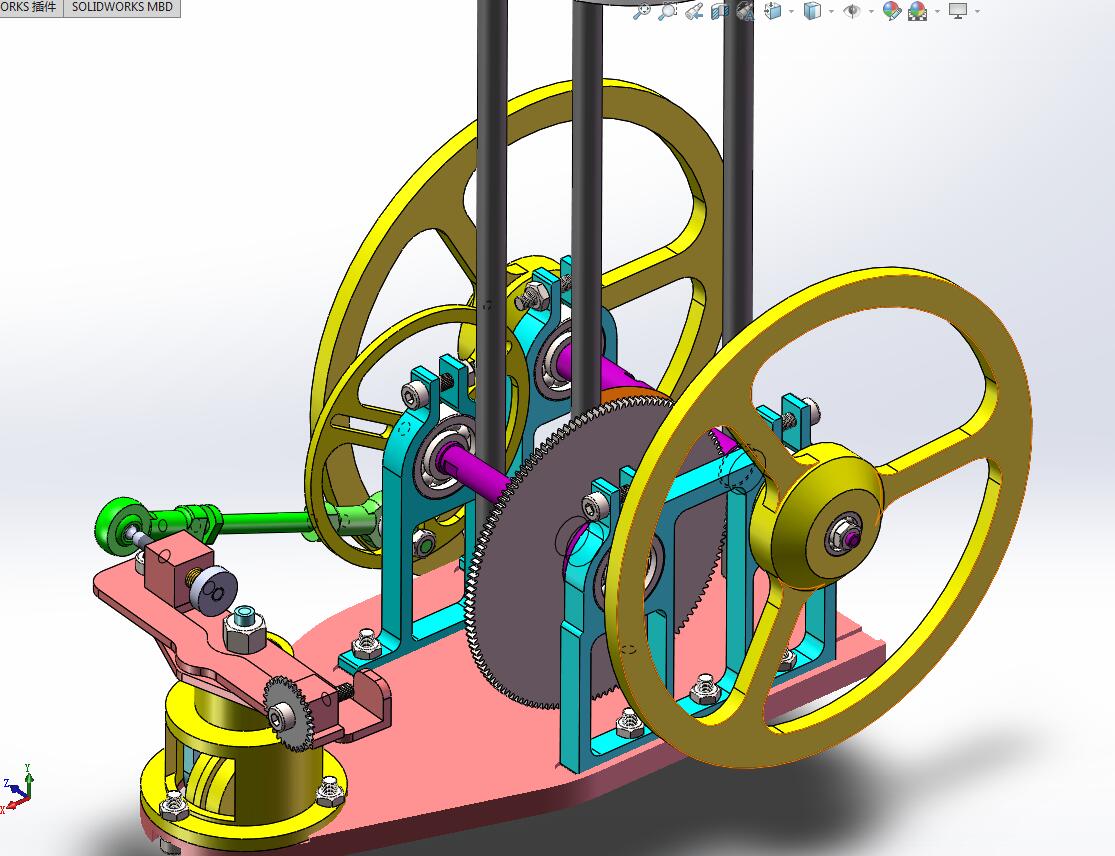Click the Apply Scene icon
Screen dimensions: 1115x856
[x=917, y=11]
